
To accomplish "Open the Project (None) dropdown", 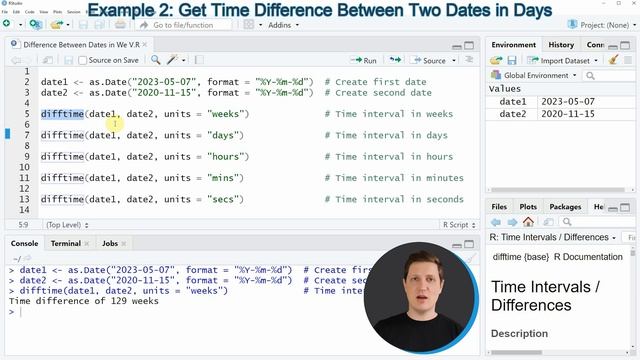I will click(x=602, y=25).
